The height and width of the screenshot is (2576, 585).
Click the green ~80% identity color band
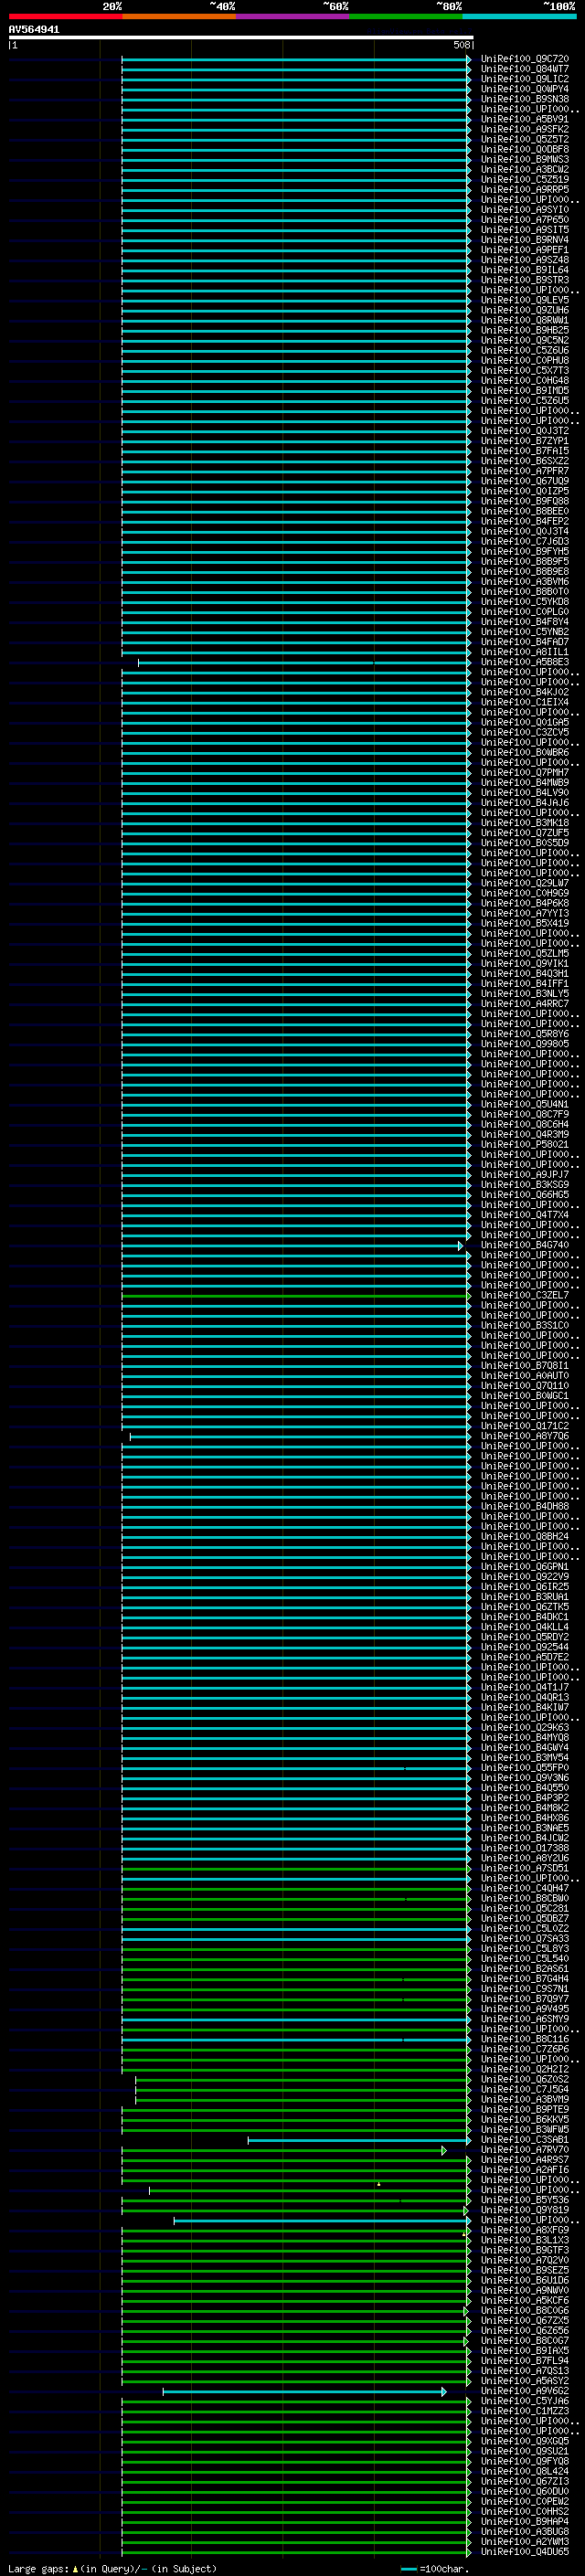(x=406, y=16)
